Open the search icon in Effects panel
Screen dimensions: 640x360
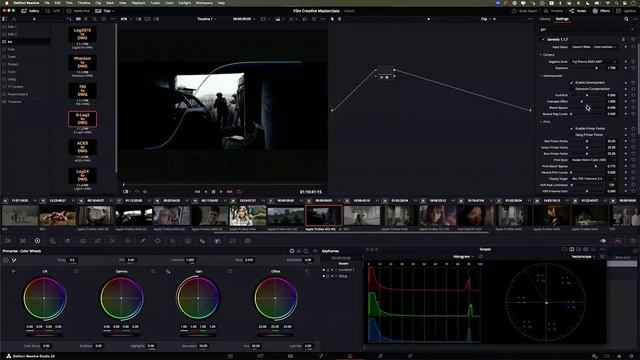point(626,19)
